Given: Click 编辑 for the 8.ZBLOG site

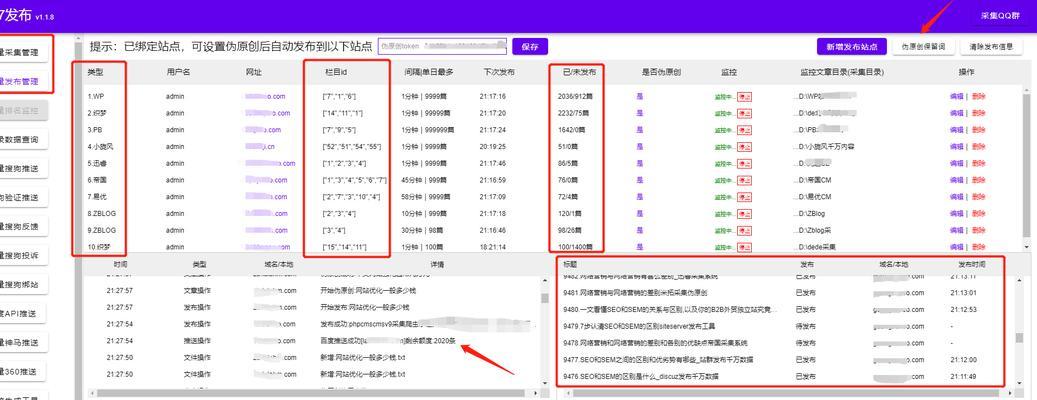Looking at the screenshot, I should click(956, 214).
